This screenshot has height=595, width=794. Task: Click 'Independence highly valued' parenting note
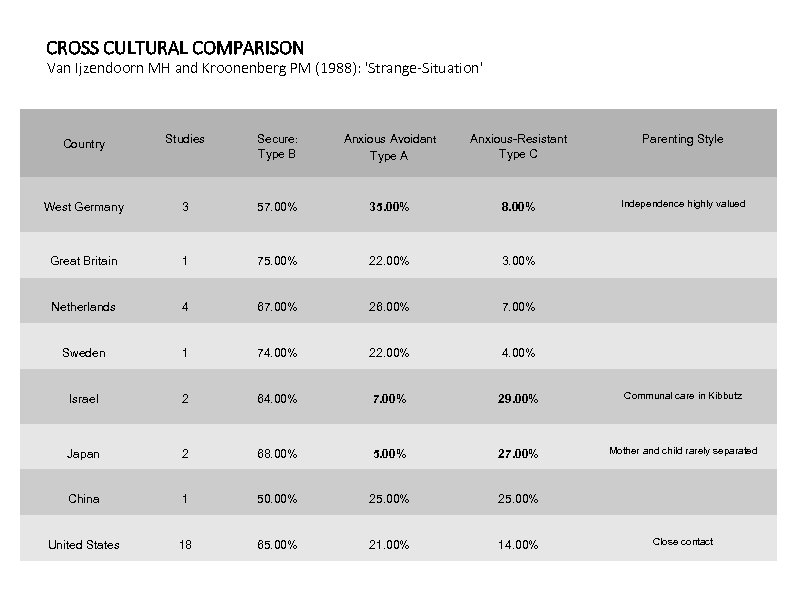pos(682,204)
